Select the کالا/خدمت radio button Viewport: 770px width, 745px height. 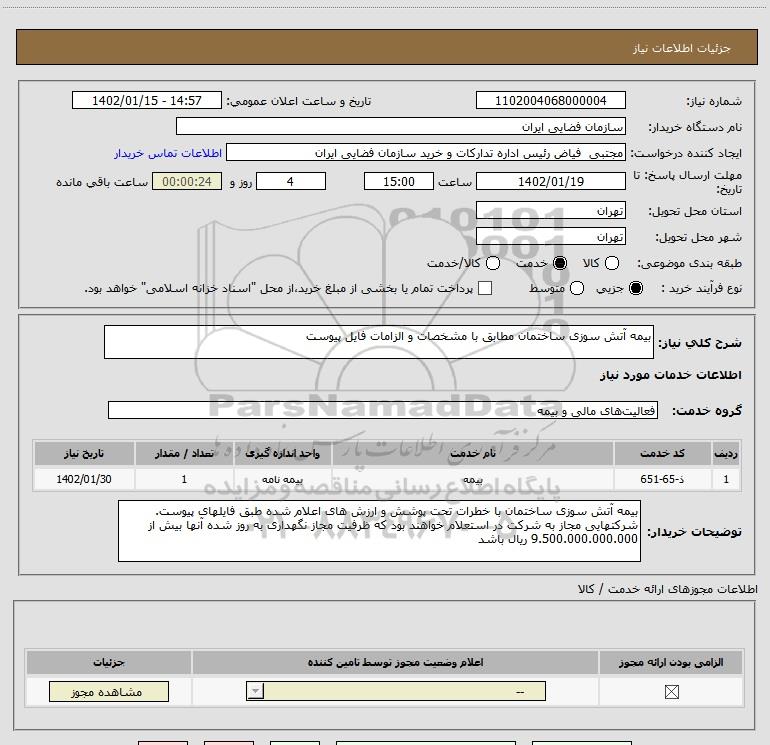(493, 263)
